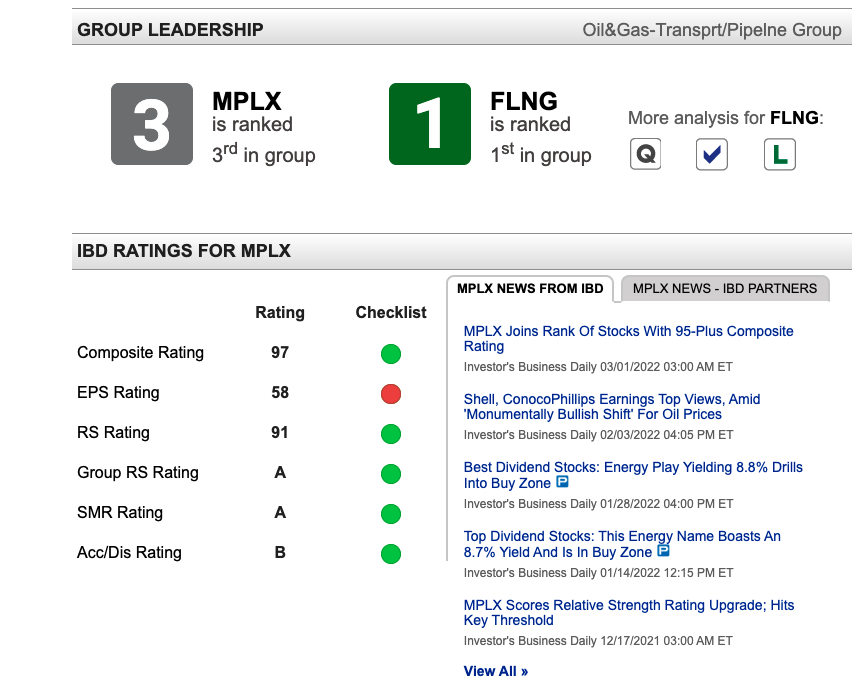856x694 pixels.
Task: Click the RS Rating value 91
Action: coord(280,432)
